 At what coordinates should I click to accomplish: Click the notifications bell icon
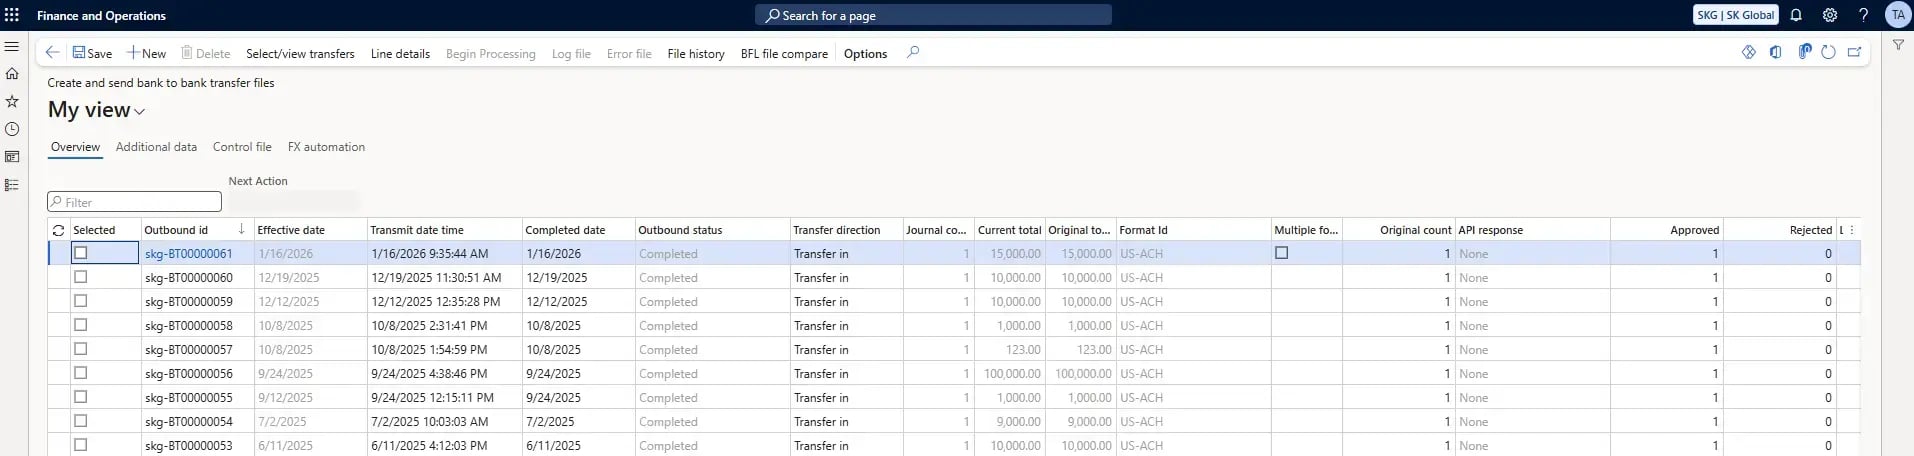1796,15
